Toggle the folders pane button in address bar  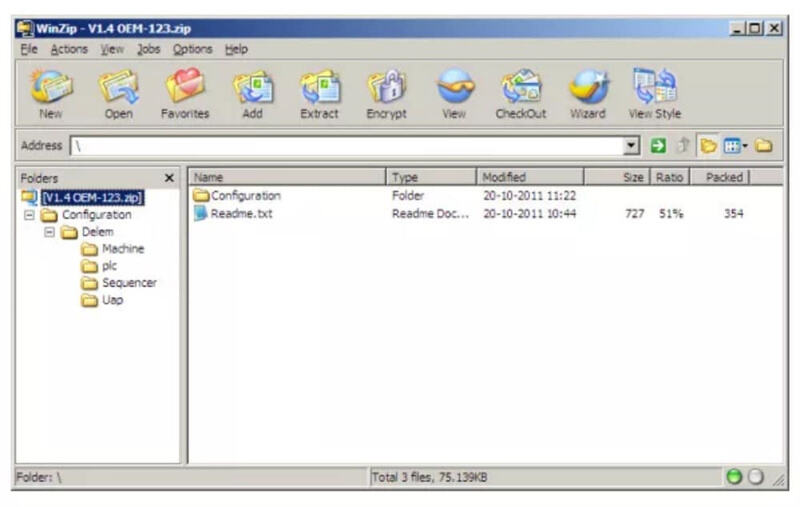708,146
